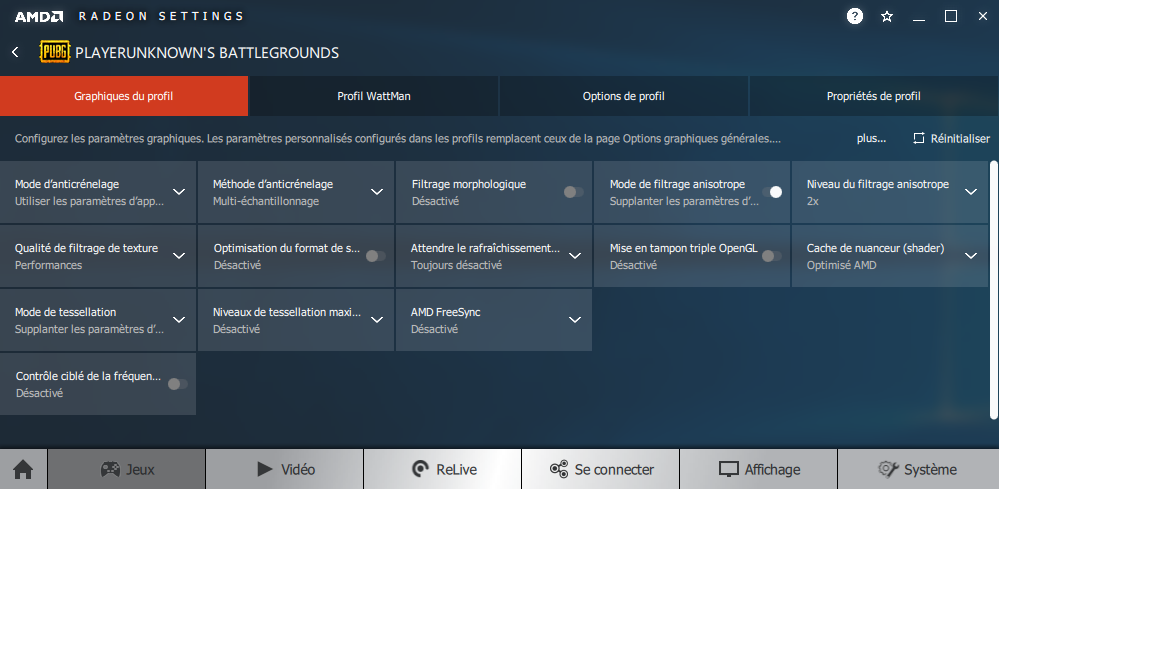Open the Affichage section
This screenshot has width=1152, height=648.
coord(759,469)
